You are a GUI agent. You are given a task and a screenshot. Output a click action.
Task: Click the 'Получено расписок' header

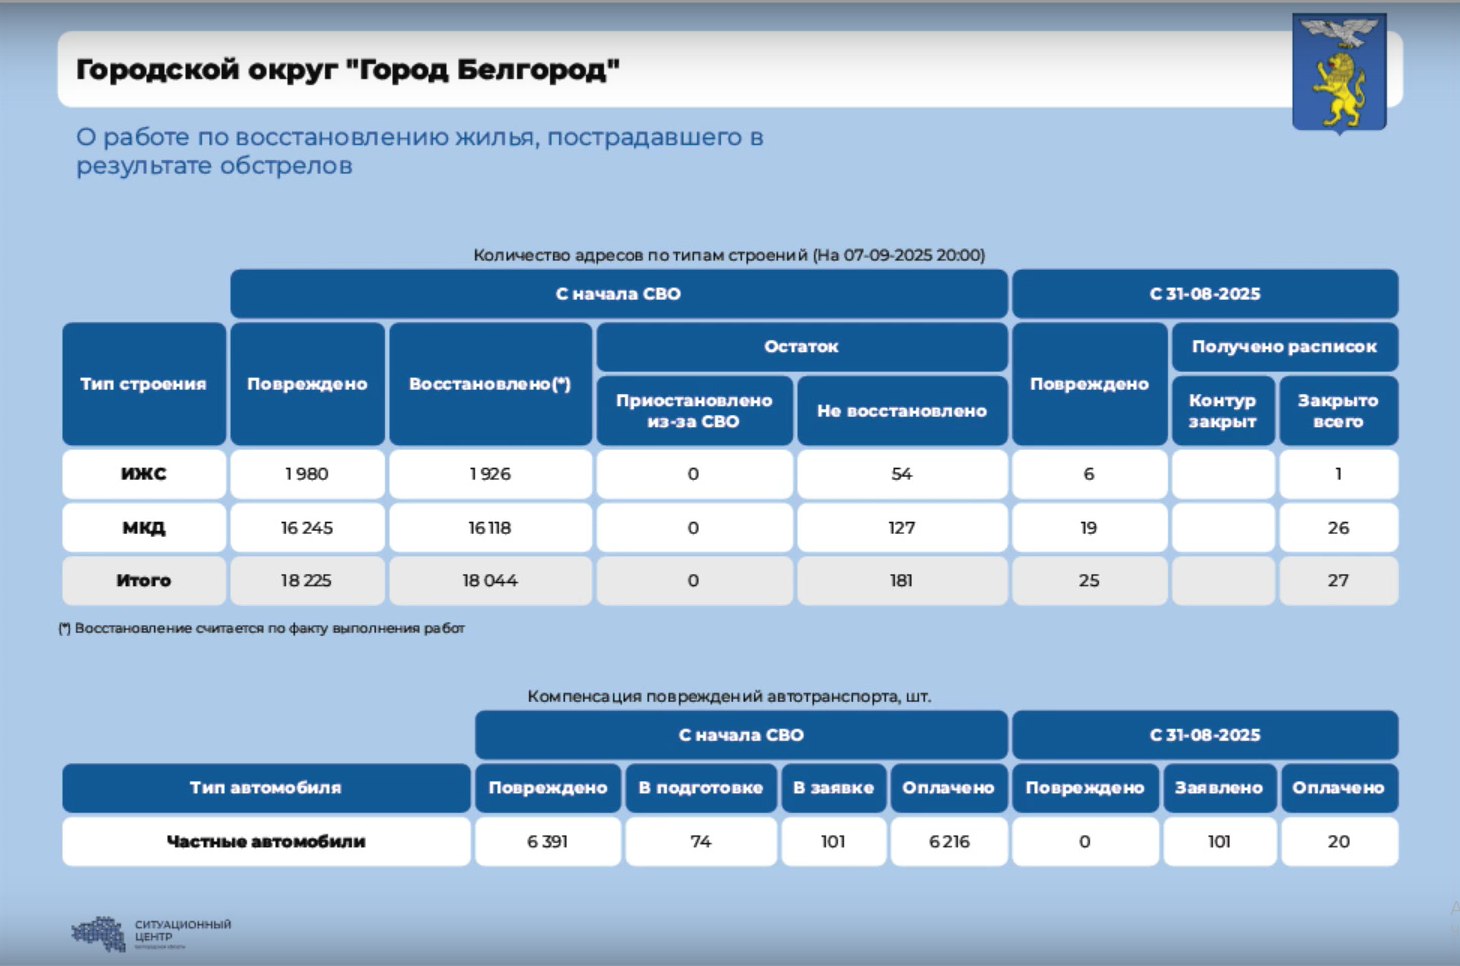click(1285, 347)
